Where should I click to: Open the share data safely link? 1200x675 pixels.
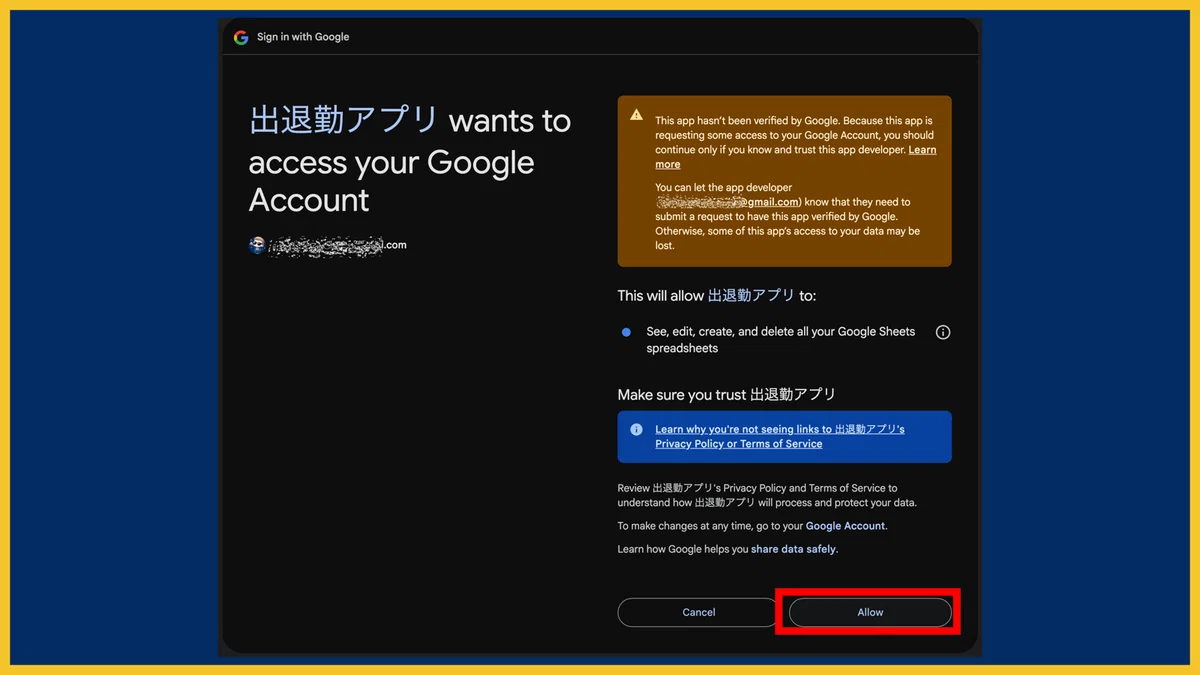pyautogui.click(x=794, y=549)
